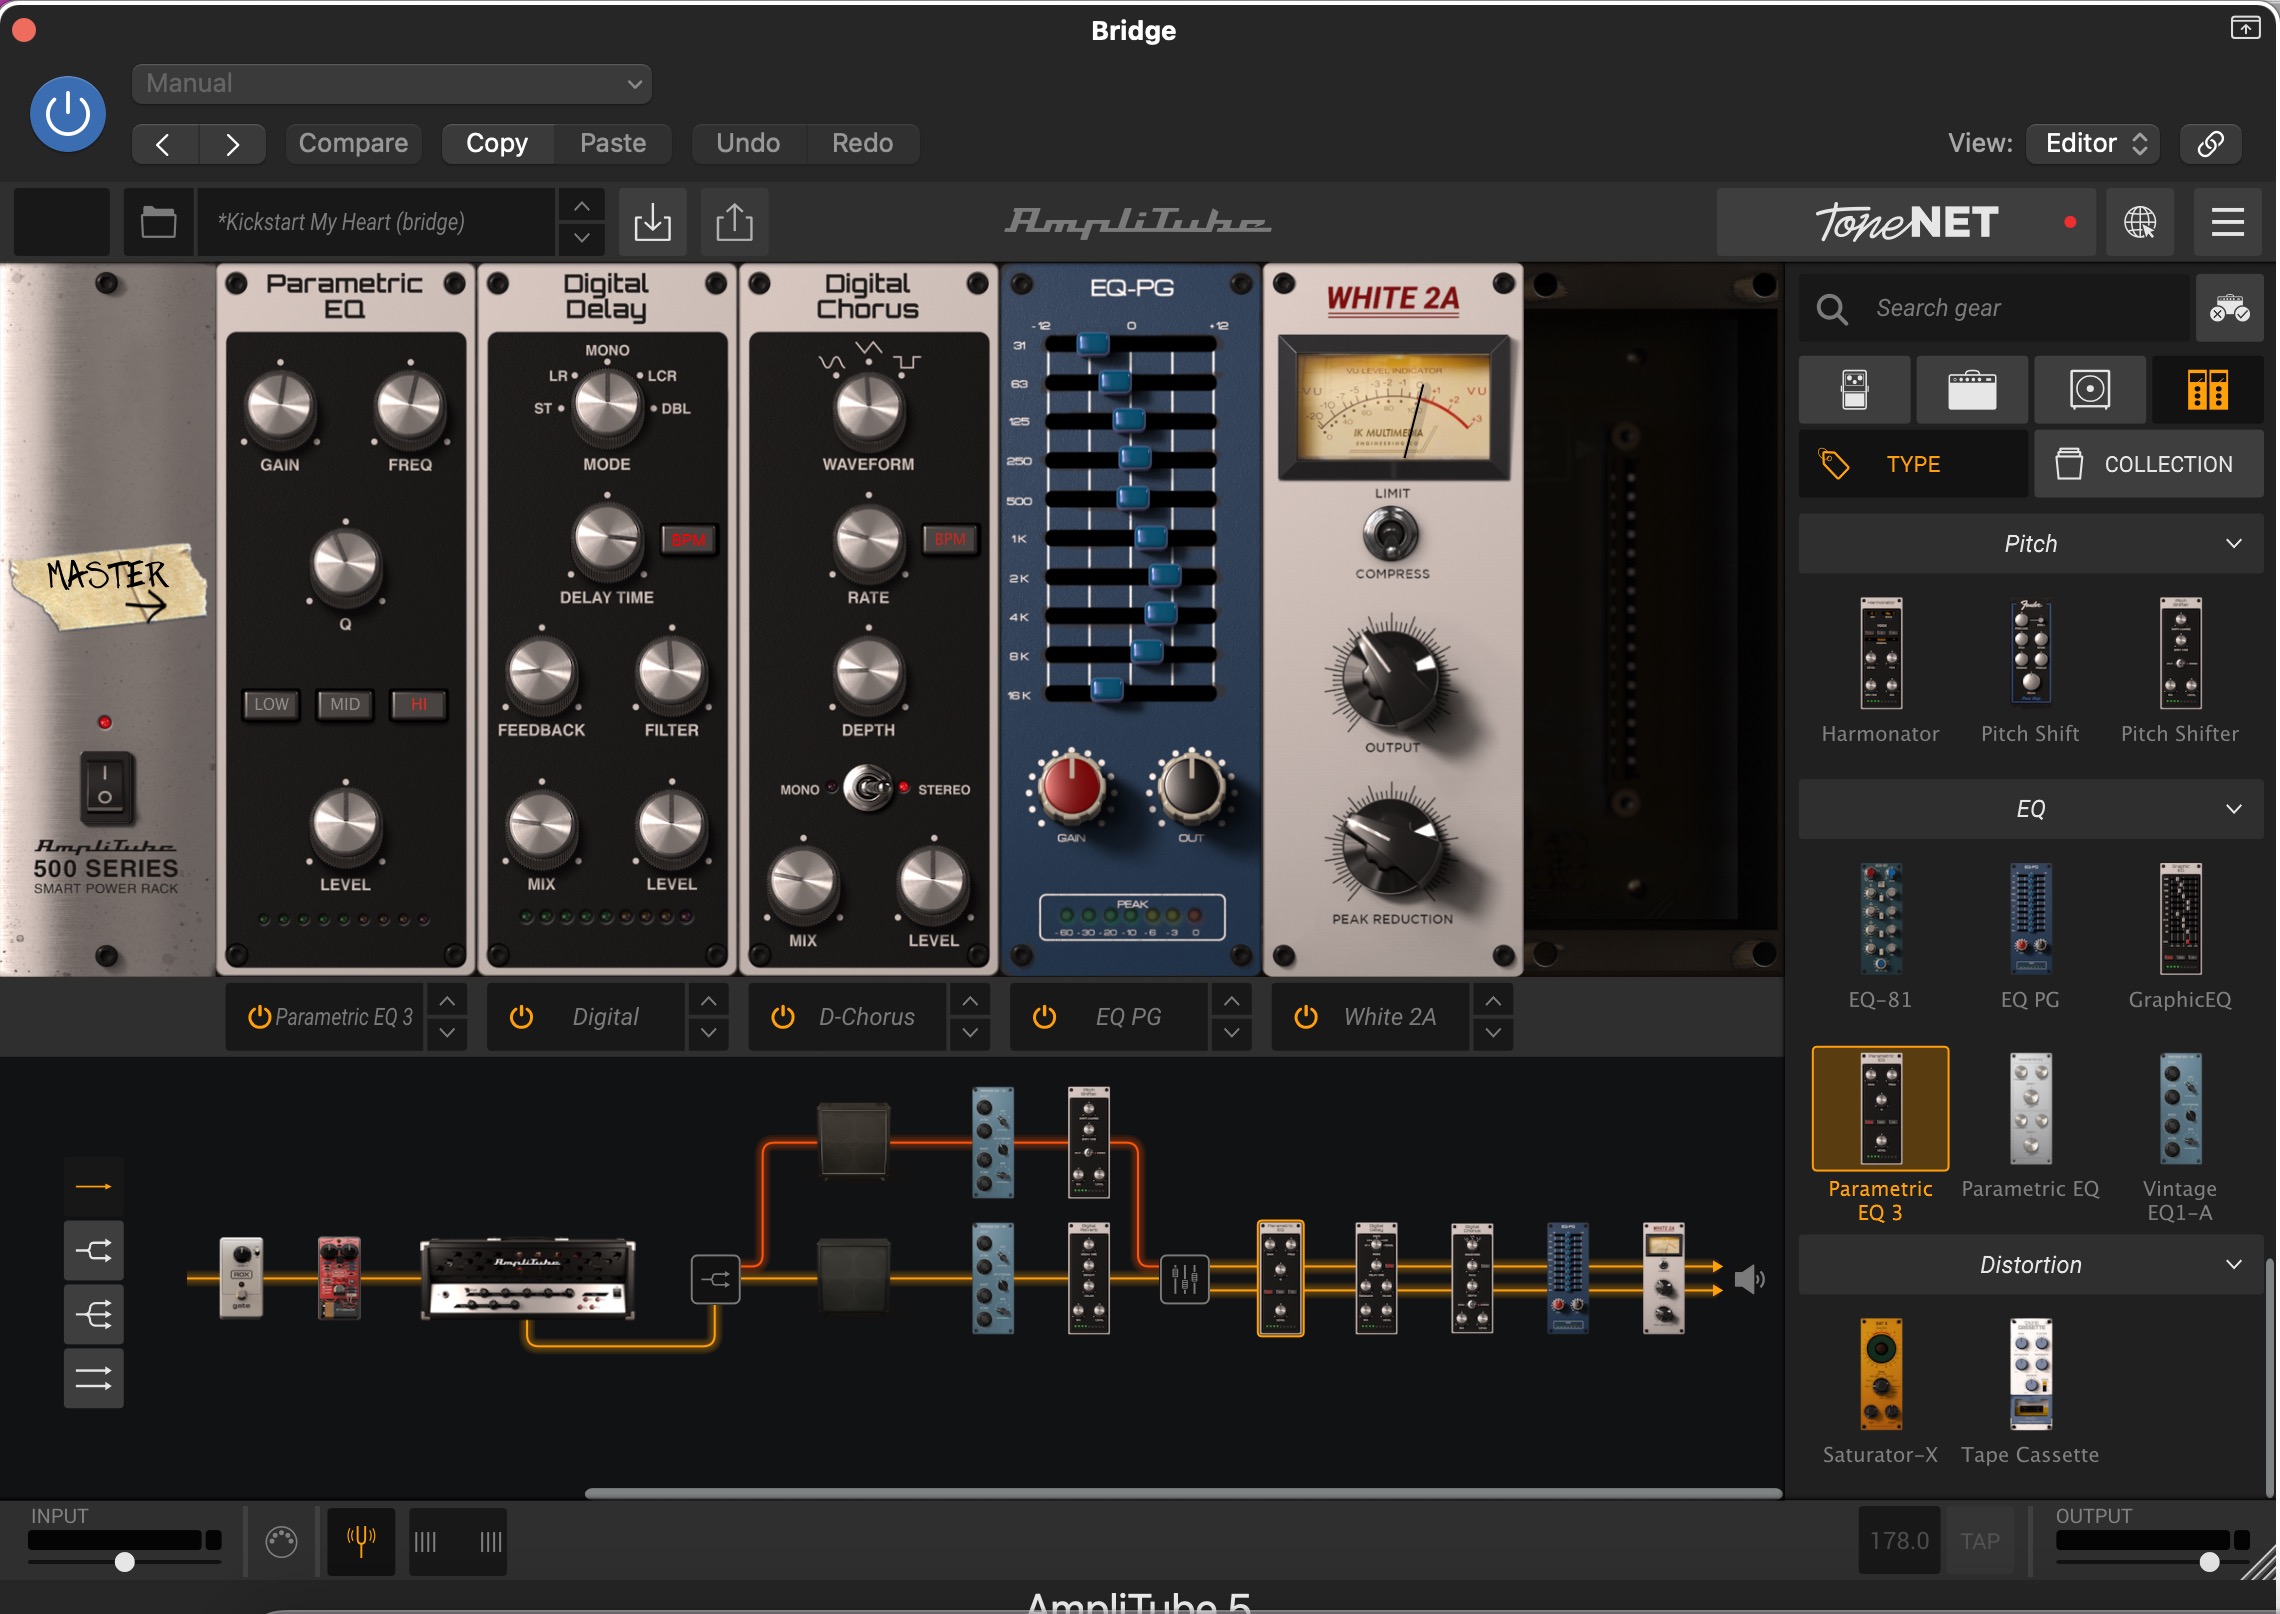2280x1614 pixels.
Task: Open the hamburger main menu
Action: click(x=2227, y=222)
